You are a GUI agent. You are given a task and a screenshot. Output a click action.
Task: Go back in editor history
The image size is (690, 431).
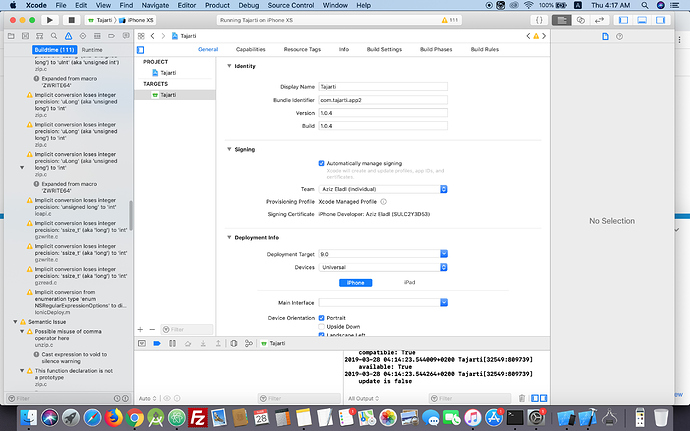coord(153,36)
